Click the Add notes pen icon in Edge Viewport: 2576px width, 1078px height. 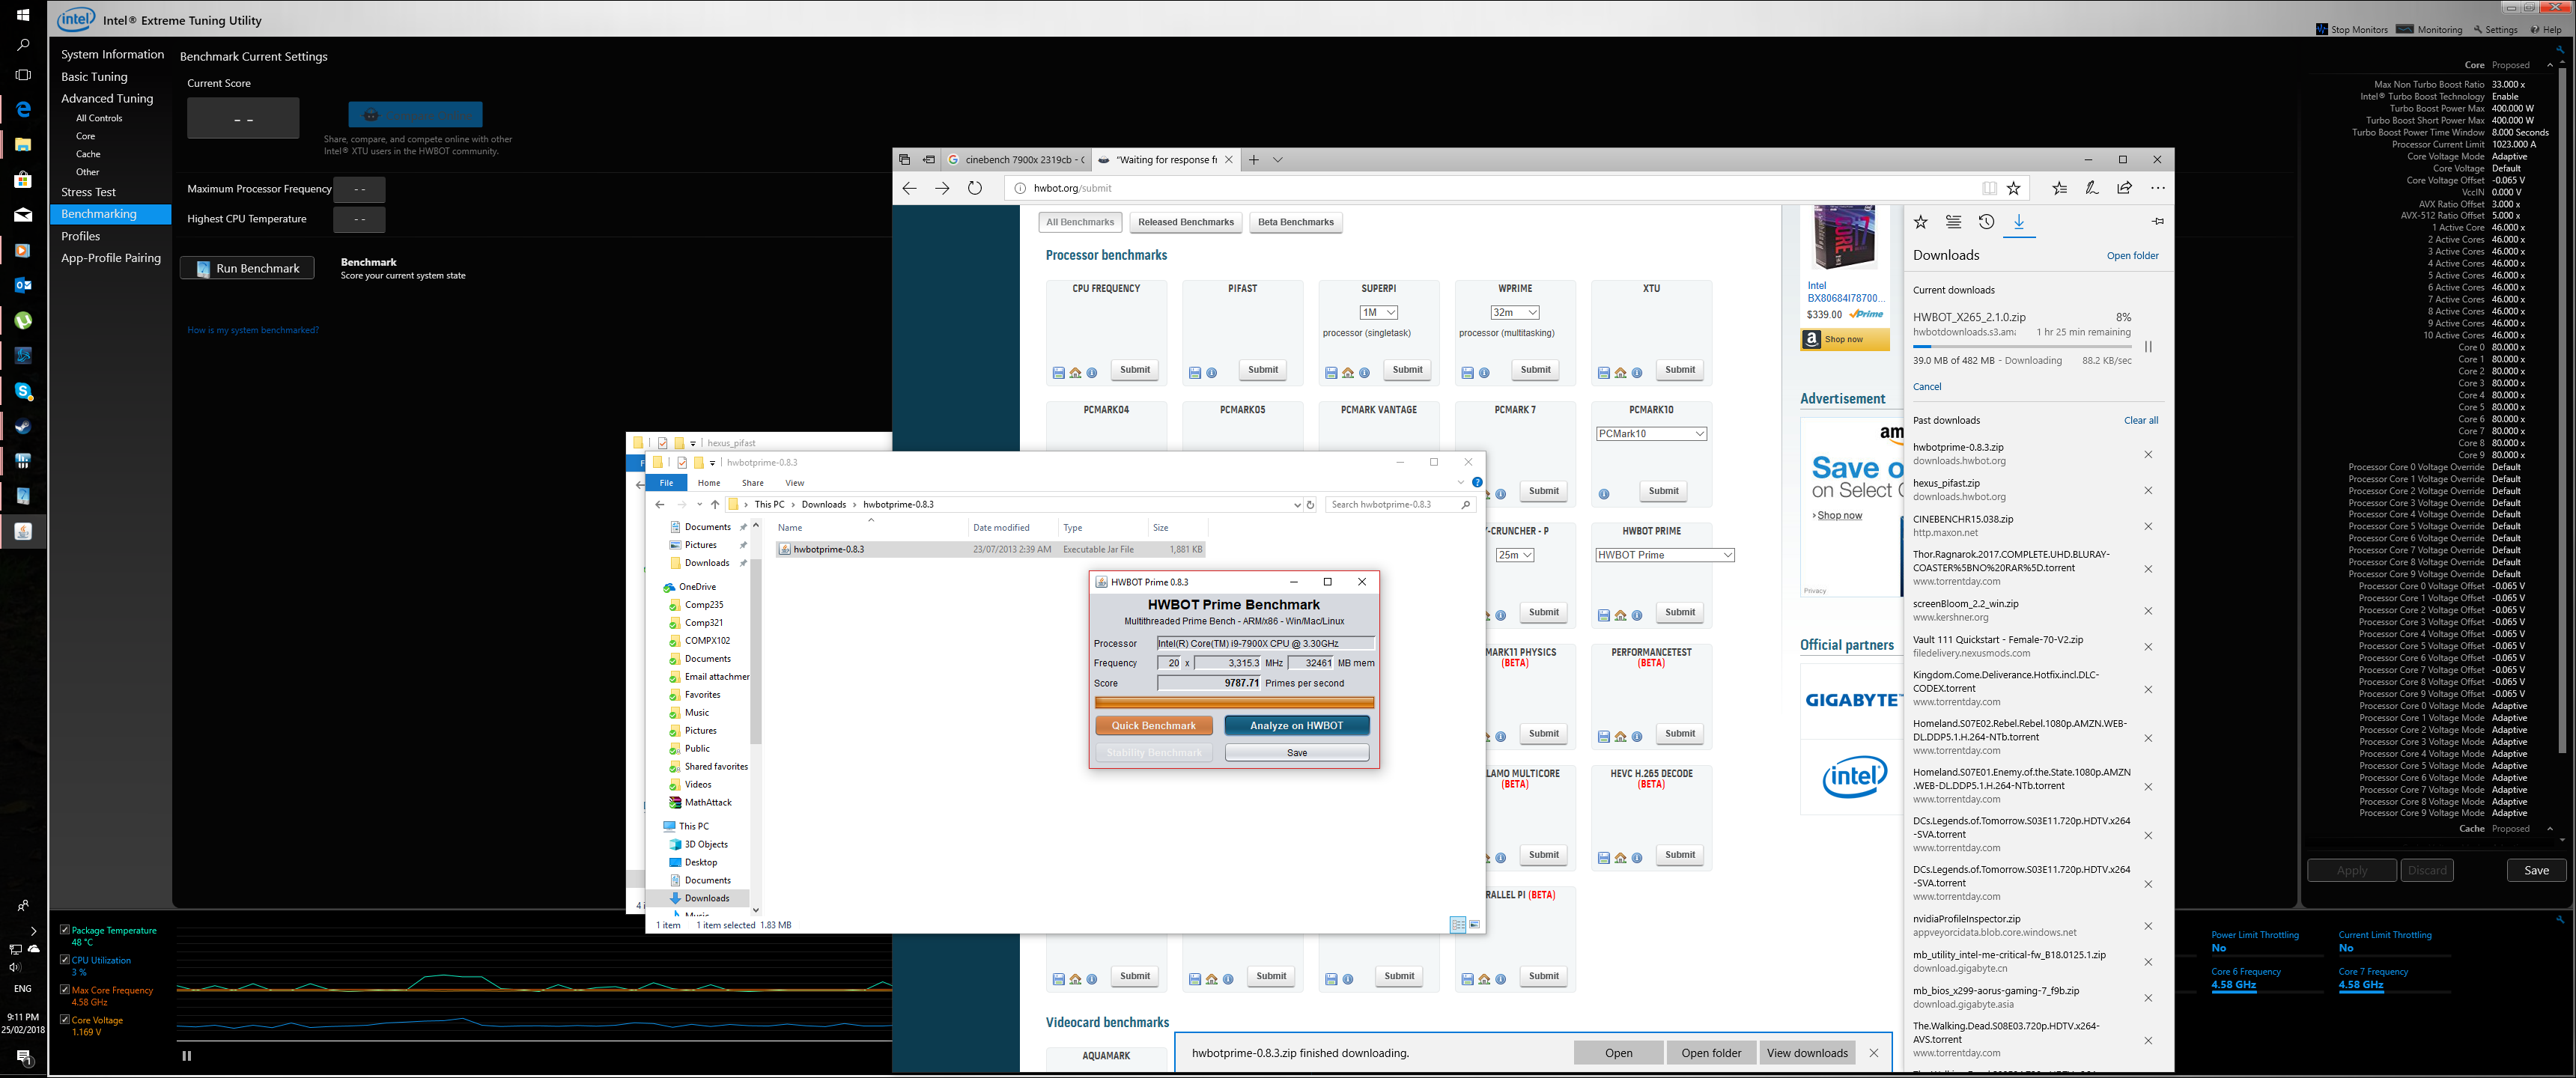[2092, 188]
